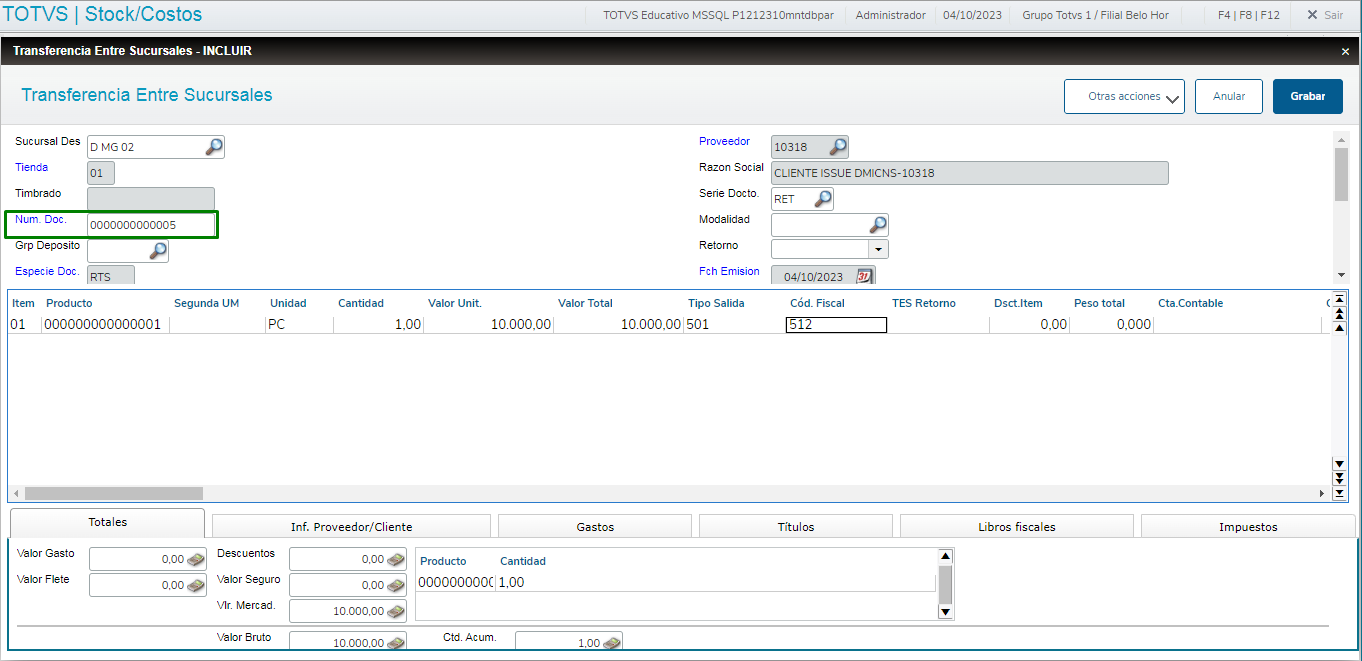Click F4 | F8 | F12 shortcuts label
This screenshot has width=1362, height=661.
click(x=1248, y=15)
